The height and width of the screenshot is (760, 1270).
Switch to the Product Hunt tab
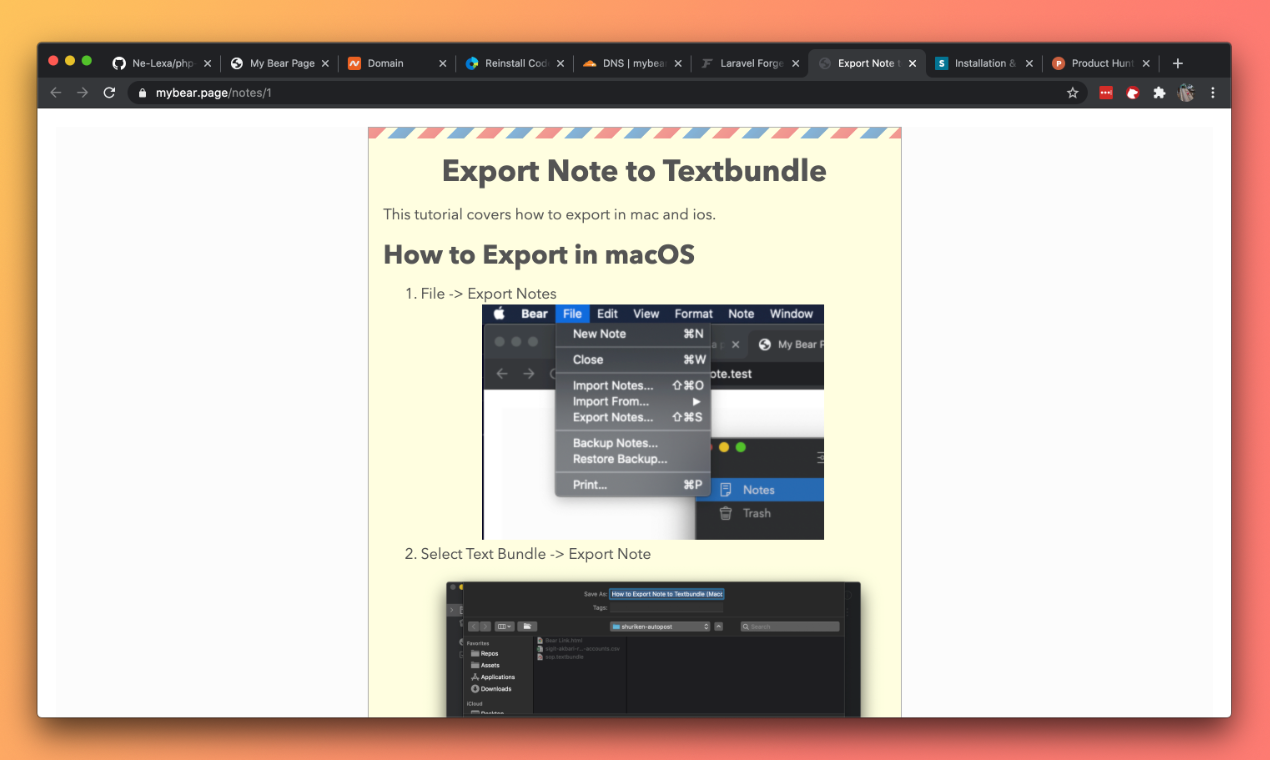pos(1100,63)
